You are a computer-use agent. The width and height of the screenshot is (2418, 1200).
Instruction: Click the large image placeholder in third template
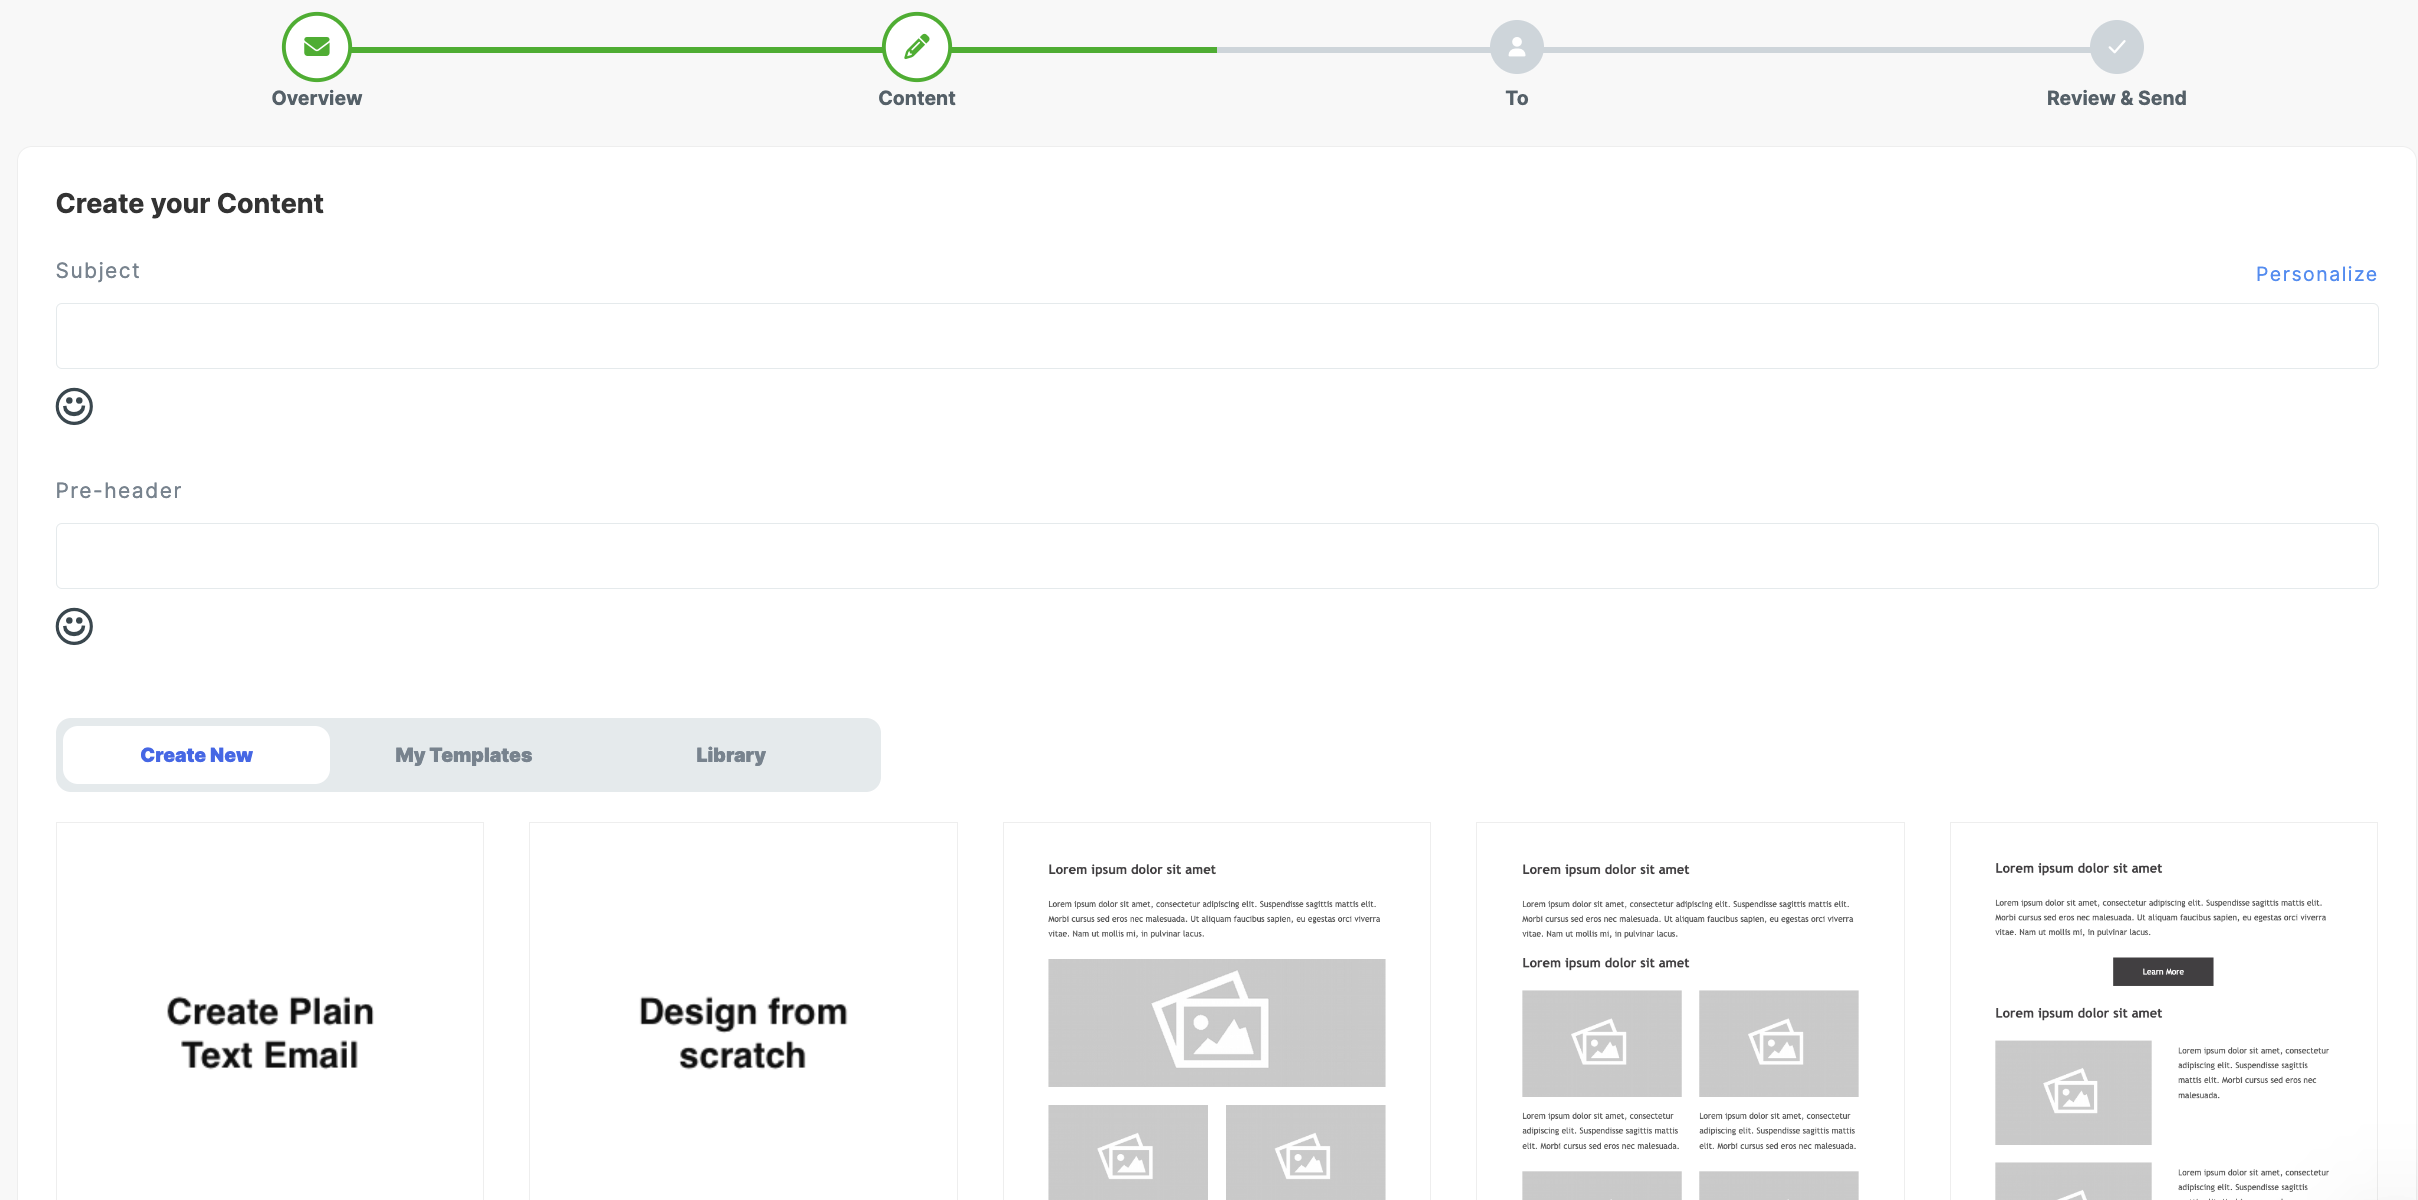pos(1216,1022)
